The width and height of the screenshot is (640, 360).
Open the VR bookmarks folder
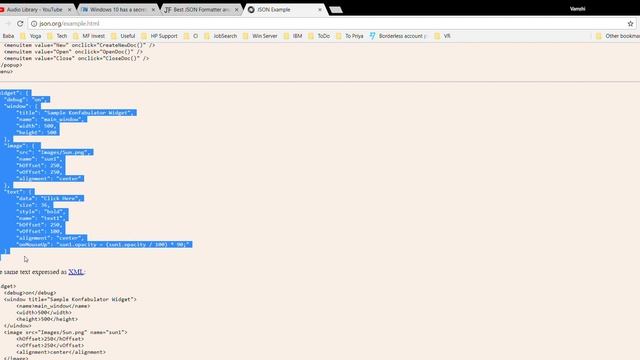coord(442,36)
